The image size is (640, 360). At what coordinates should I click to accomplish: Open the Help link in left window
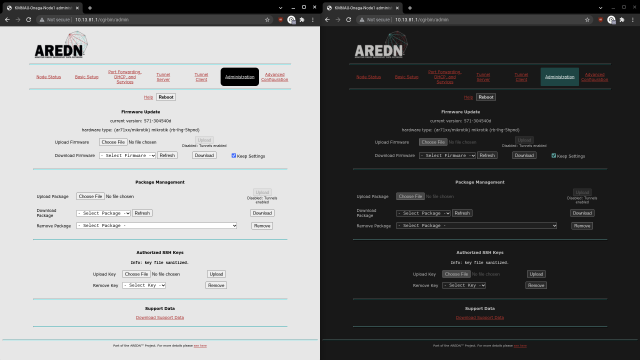click(x=148, y=97)
